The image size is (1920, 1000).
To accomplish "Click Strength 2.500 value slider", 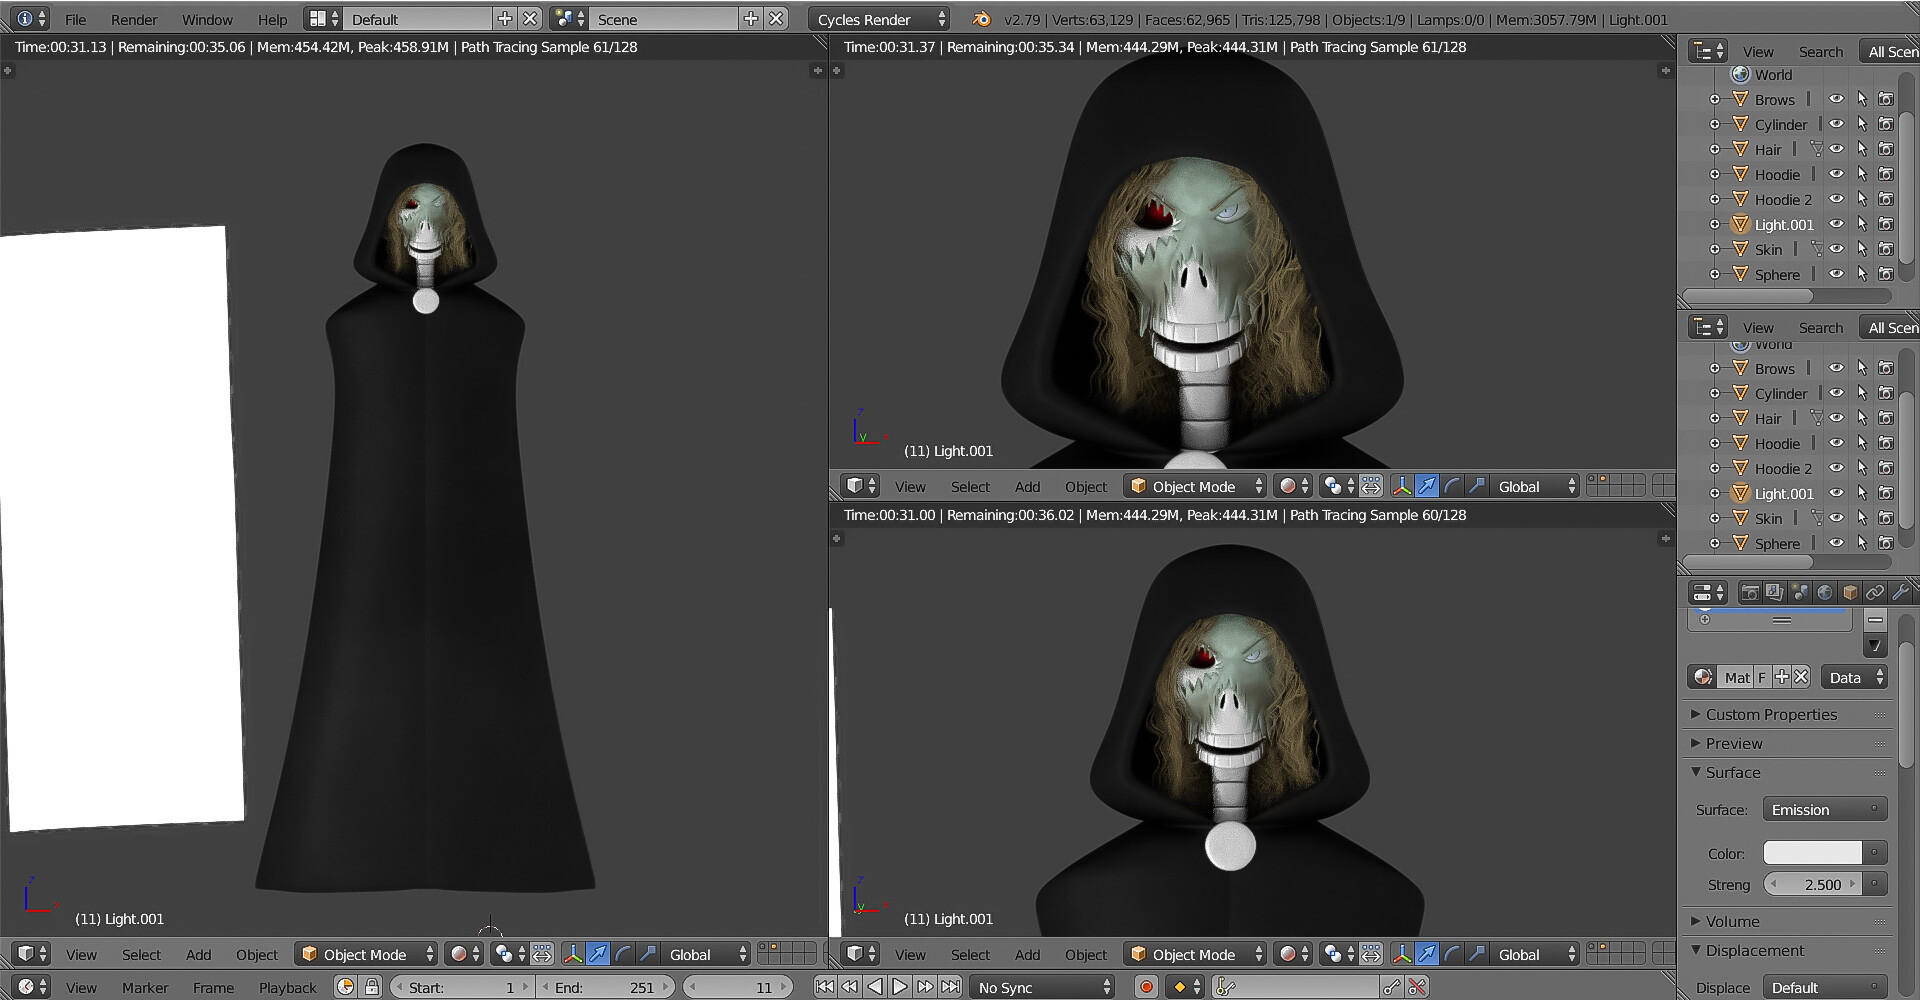I will (1812, 884).
